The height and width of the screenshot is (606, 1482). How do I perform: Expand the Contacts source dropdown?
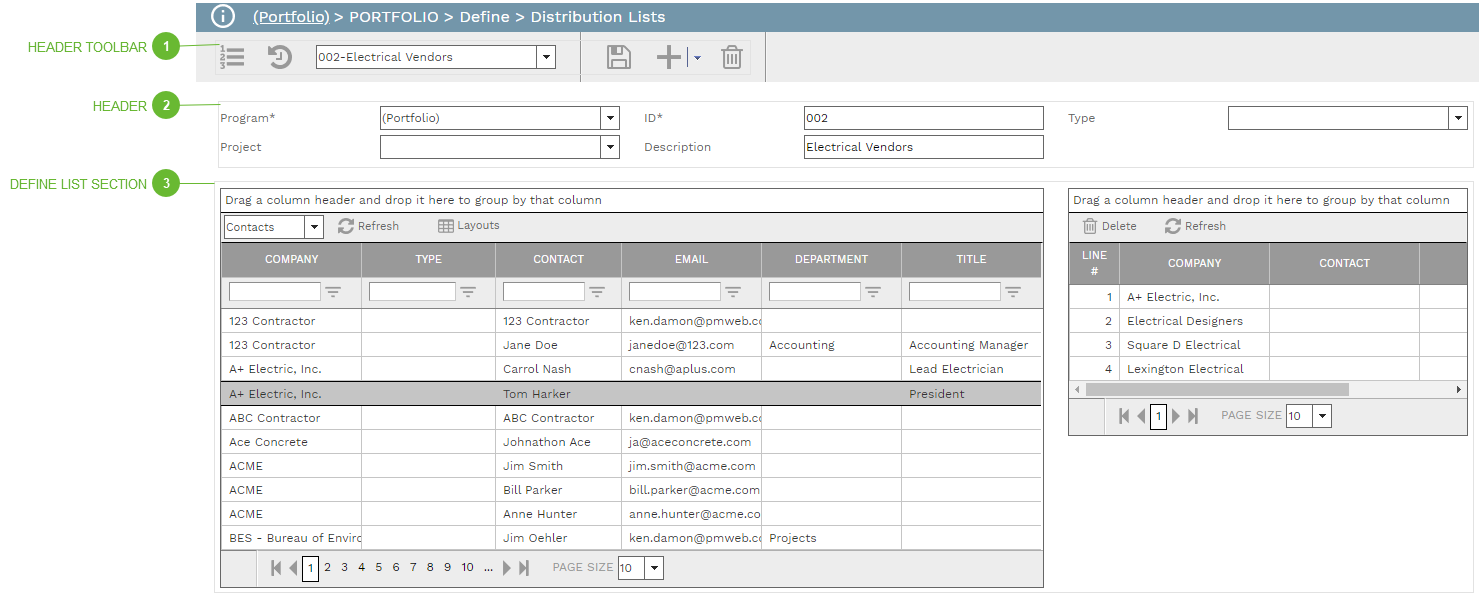[x=314, y=227]
